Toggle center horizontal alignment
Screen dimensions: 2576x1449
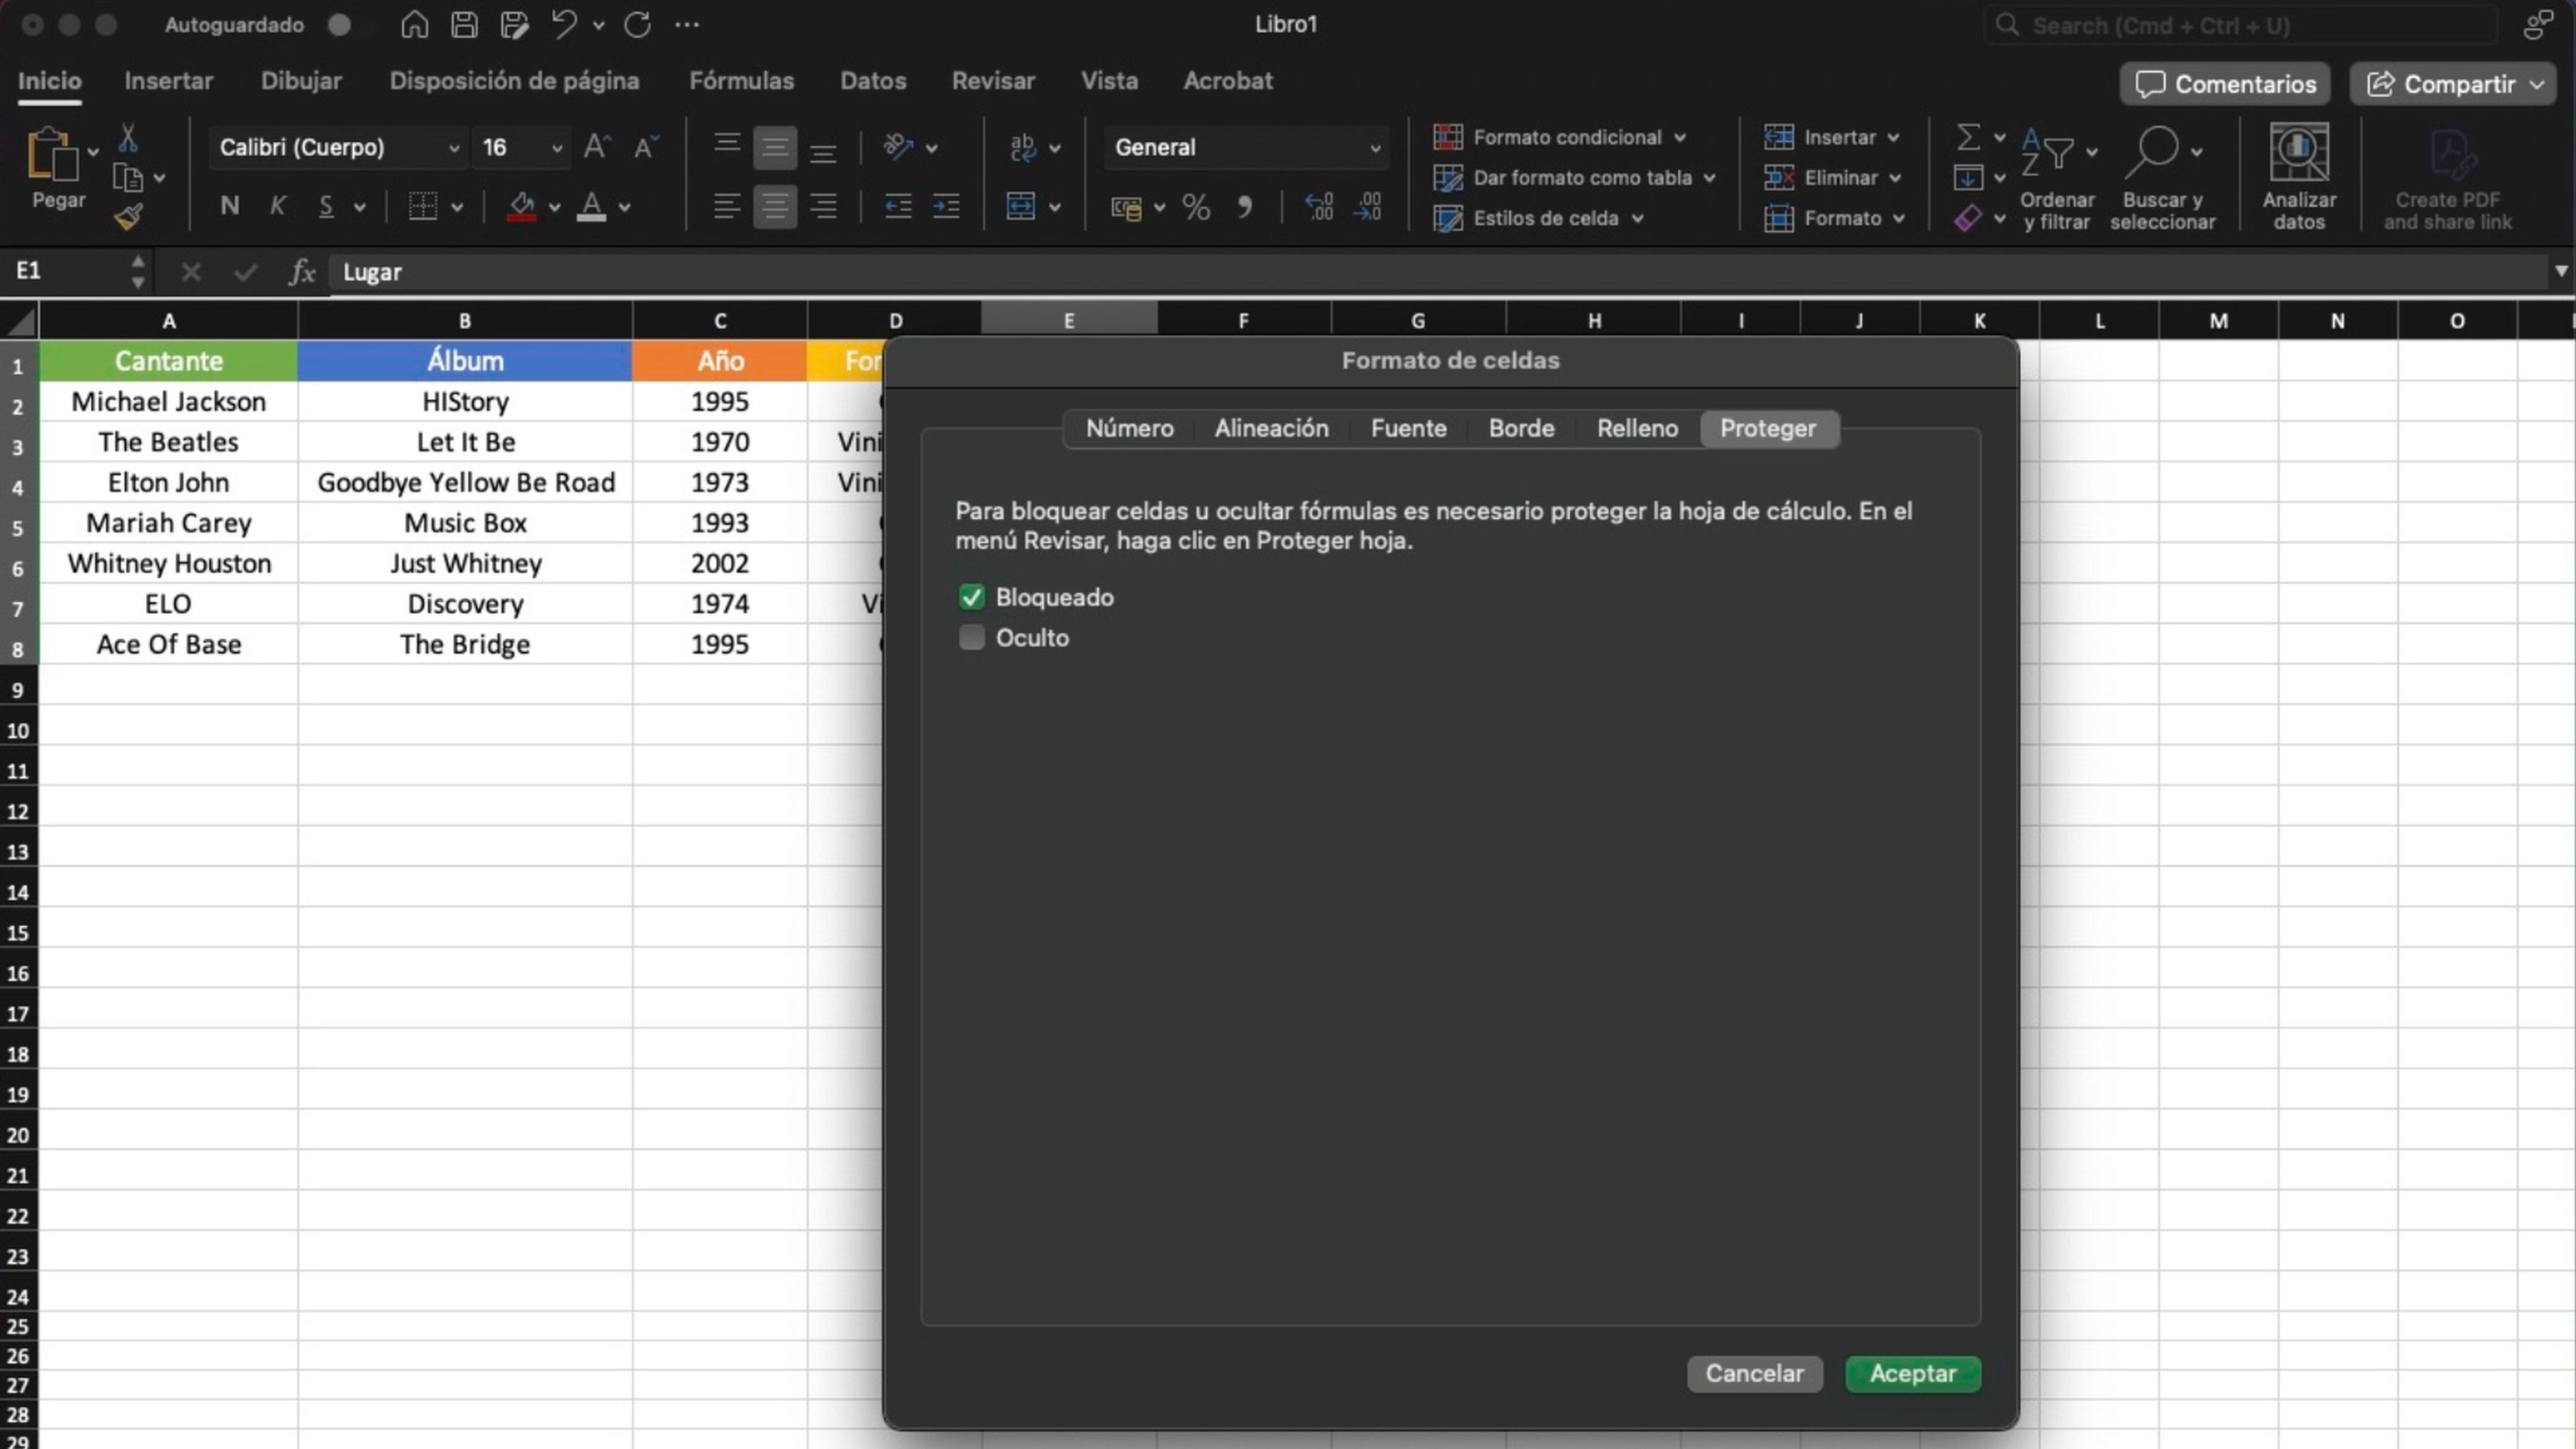click(775, 206)
